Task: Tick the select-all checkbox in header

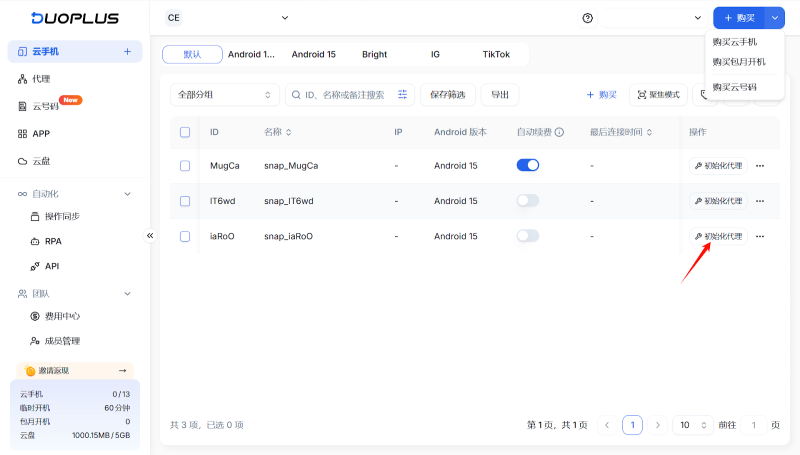Action: tap(185, 132)
